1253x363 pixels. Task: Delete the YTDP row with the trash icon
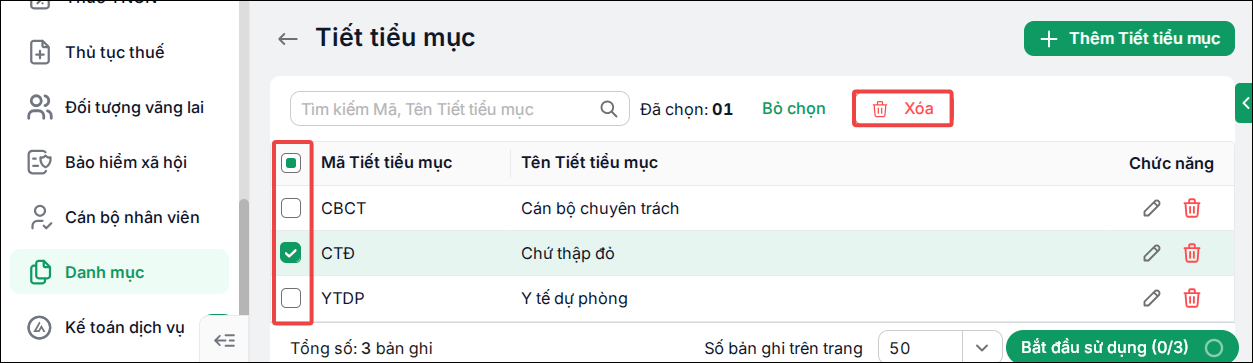pos(1191,298)
